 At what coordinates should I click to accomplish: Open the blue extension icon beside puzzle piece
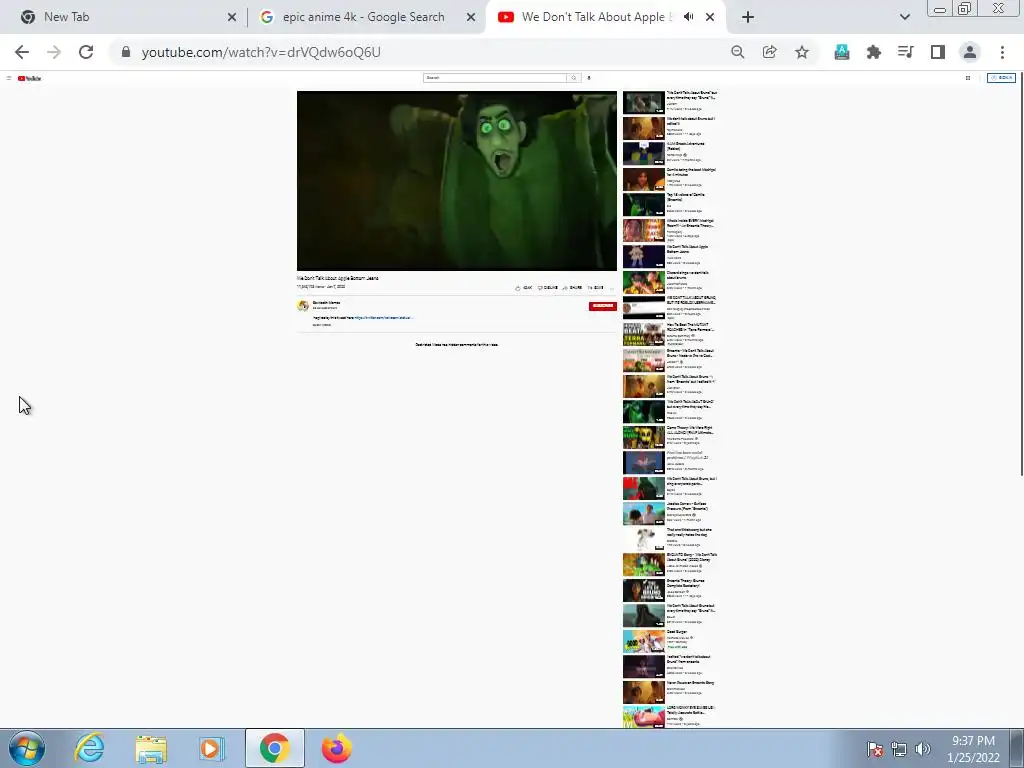point(842,52)
